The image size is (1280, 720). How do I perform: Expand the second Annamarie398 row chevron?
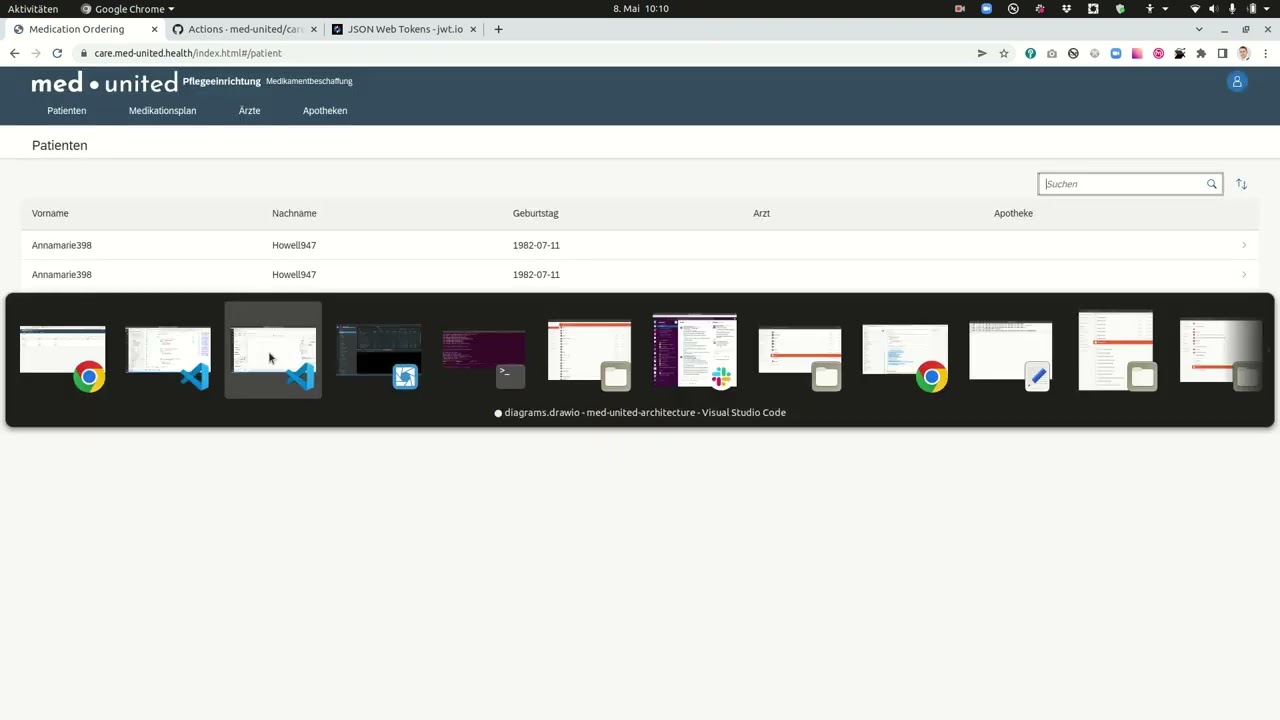click(1244, 274)
